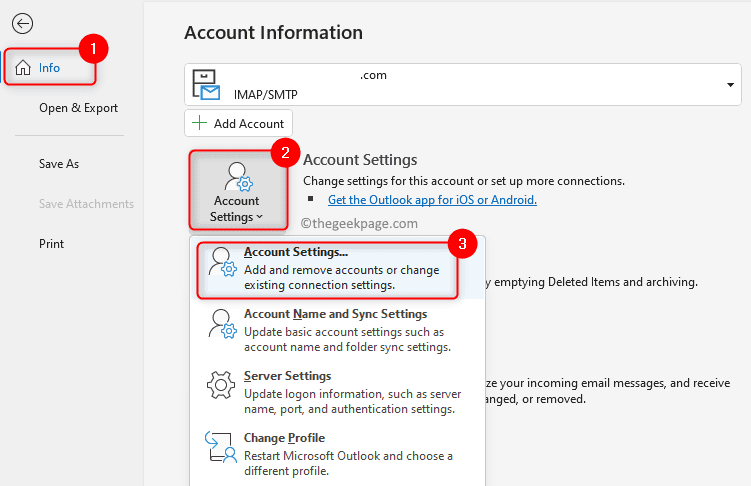This screenshot has height=486, width=751.
Task: Click the mailbox account icon
Action: 205,85
